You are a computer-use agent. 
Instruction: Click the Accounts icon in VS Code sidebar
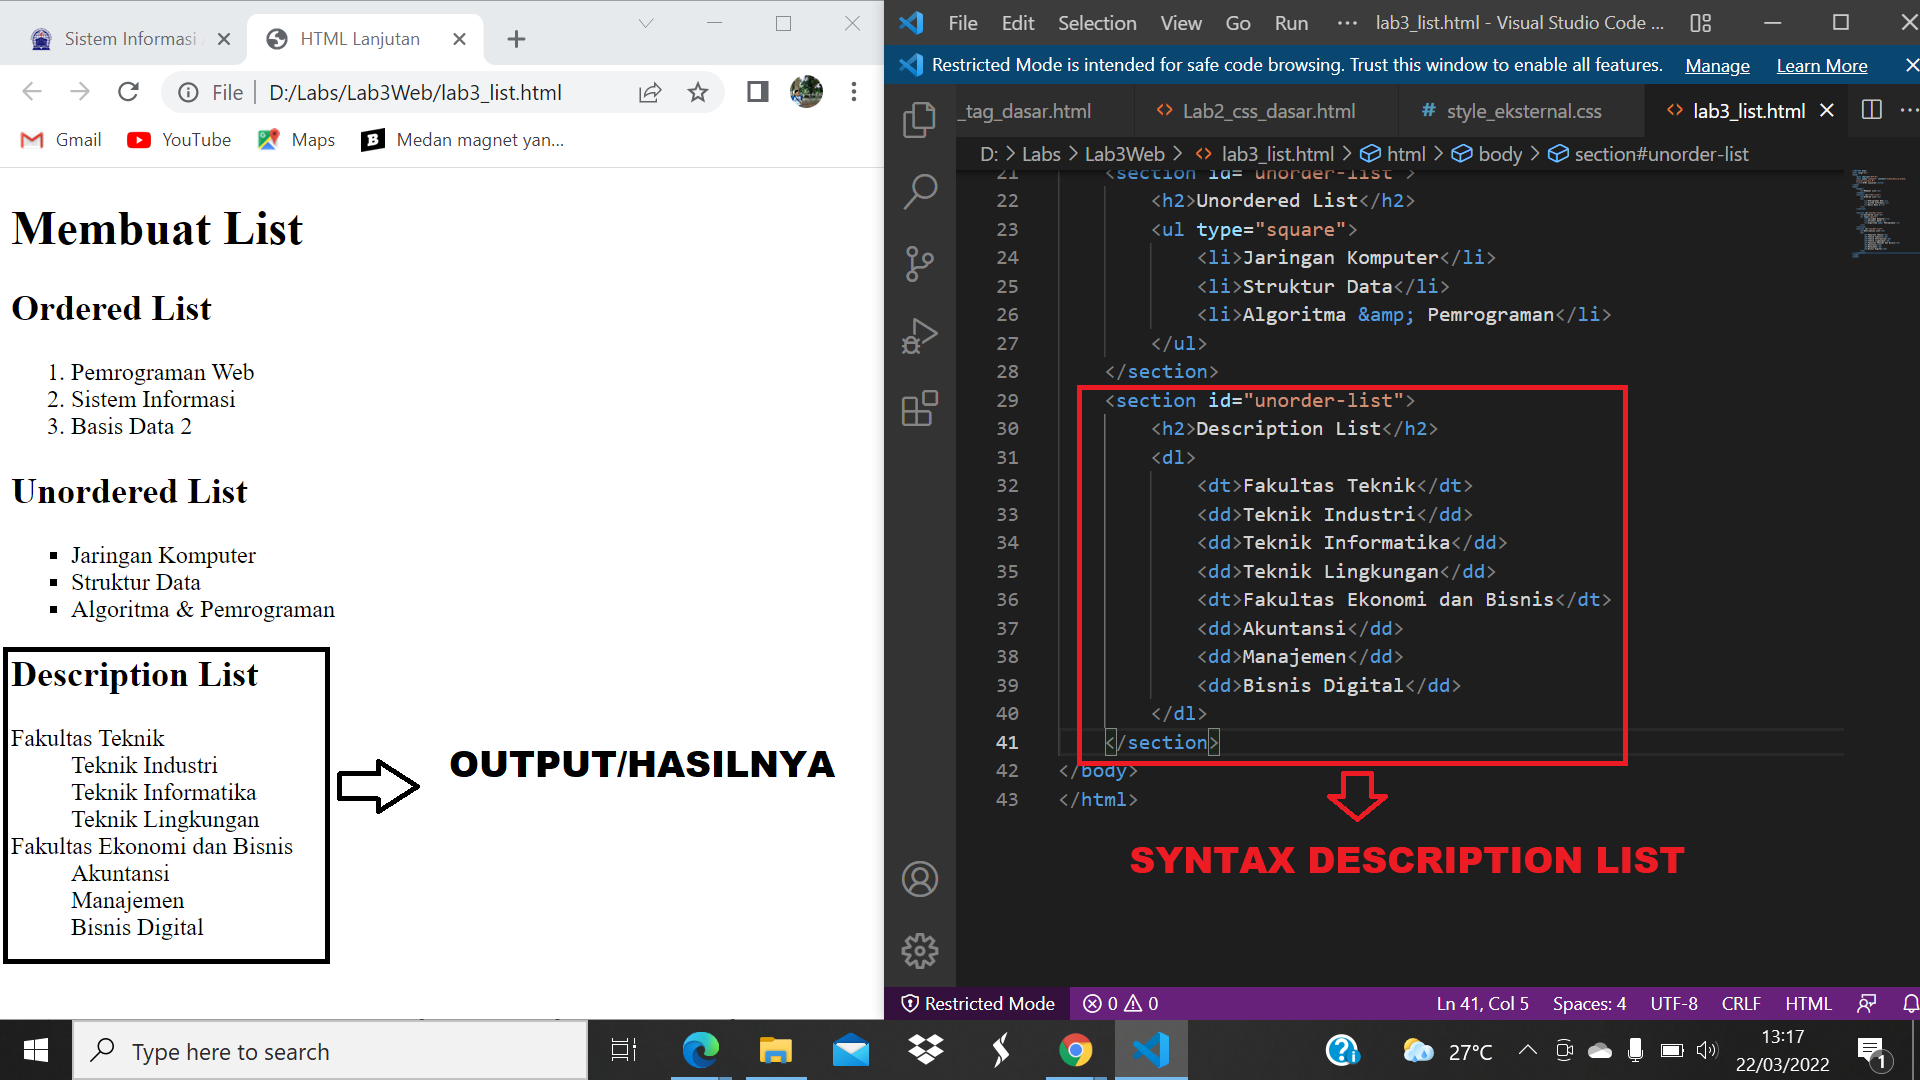(919, 879)
